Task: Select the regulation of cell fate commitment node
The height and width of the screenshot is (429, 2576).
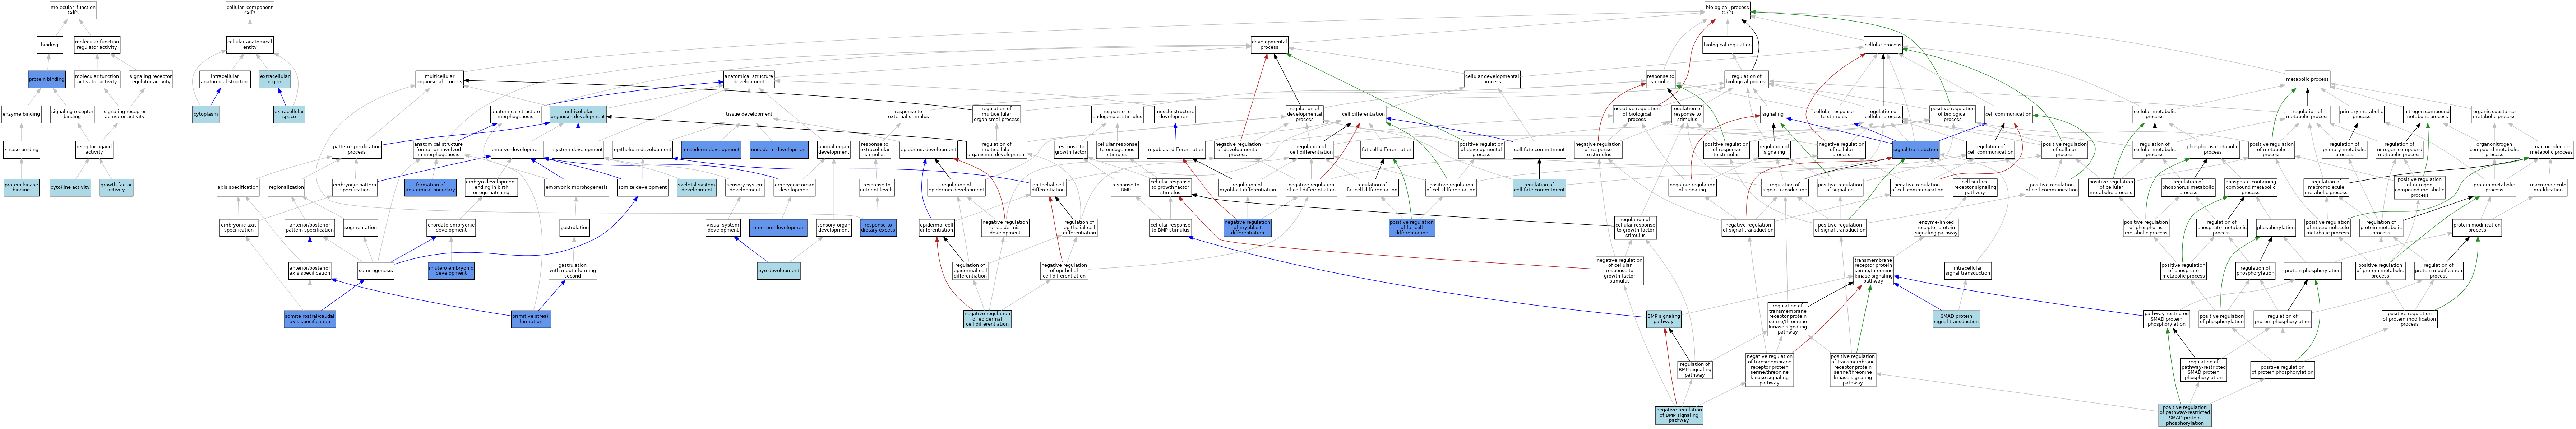Action: [x=1539, y=187]
